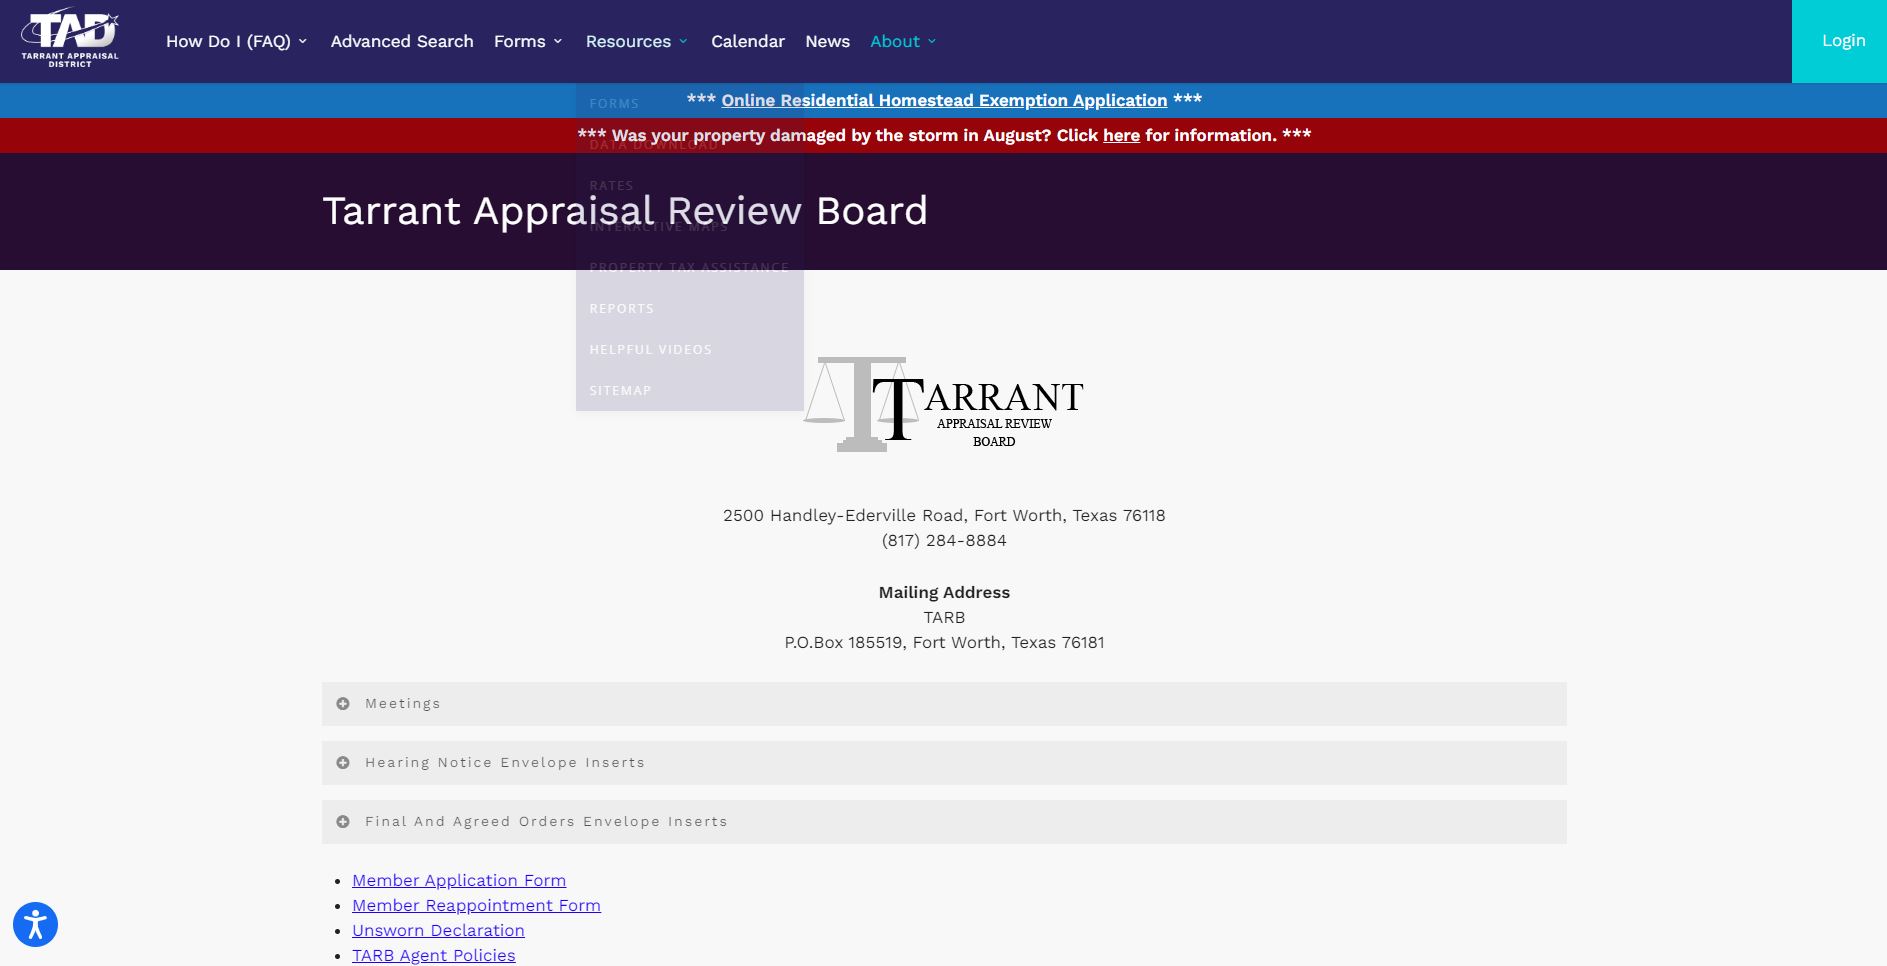
Task: Click the TAD Tarrant Appraisal District logo
Action: 70,40
